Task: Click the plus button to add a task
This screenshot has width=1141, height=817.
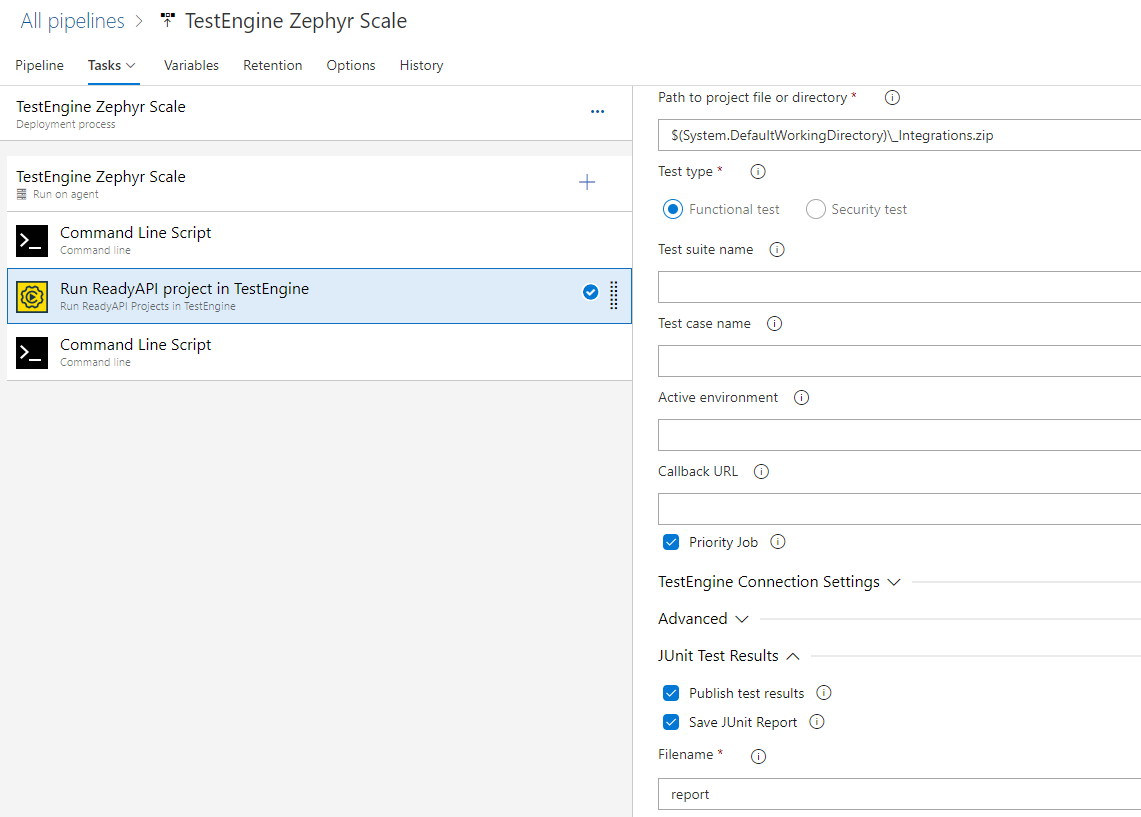Action: 587,183
